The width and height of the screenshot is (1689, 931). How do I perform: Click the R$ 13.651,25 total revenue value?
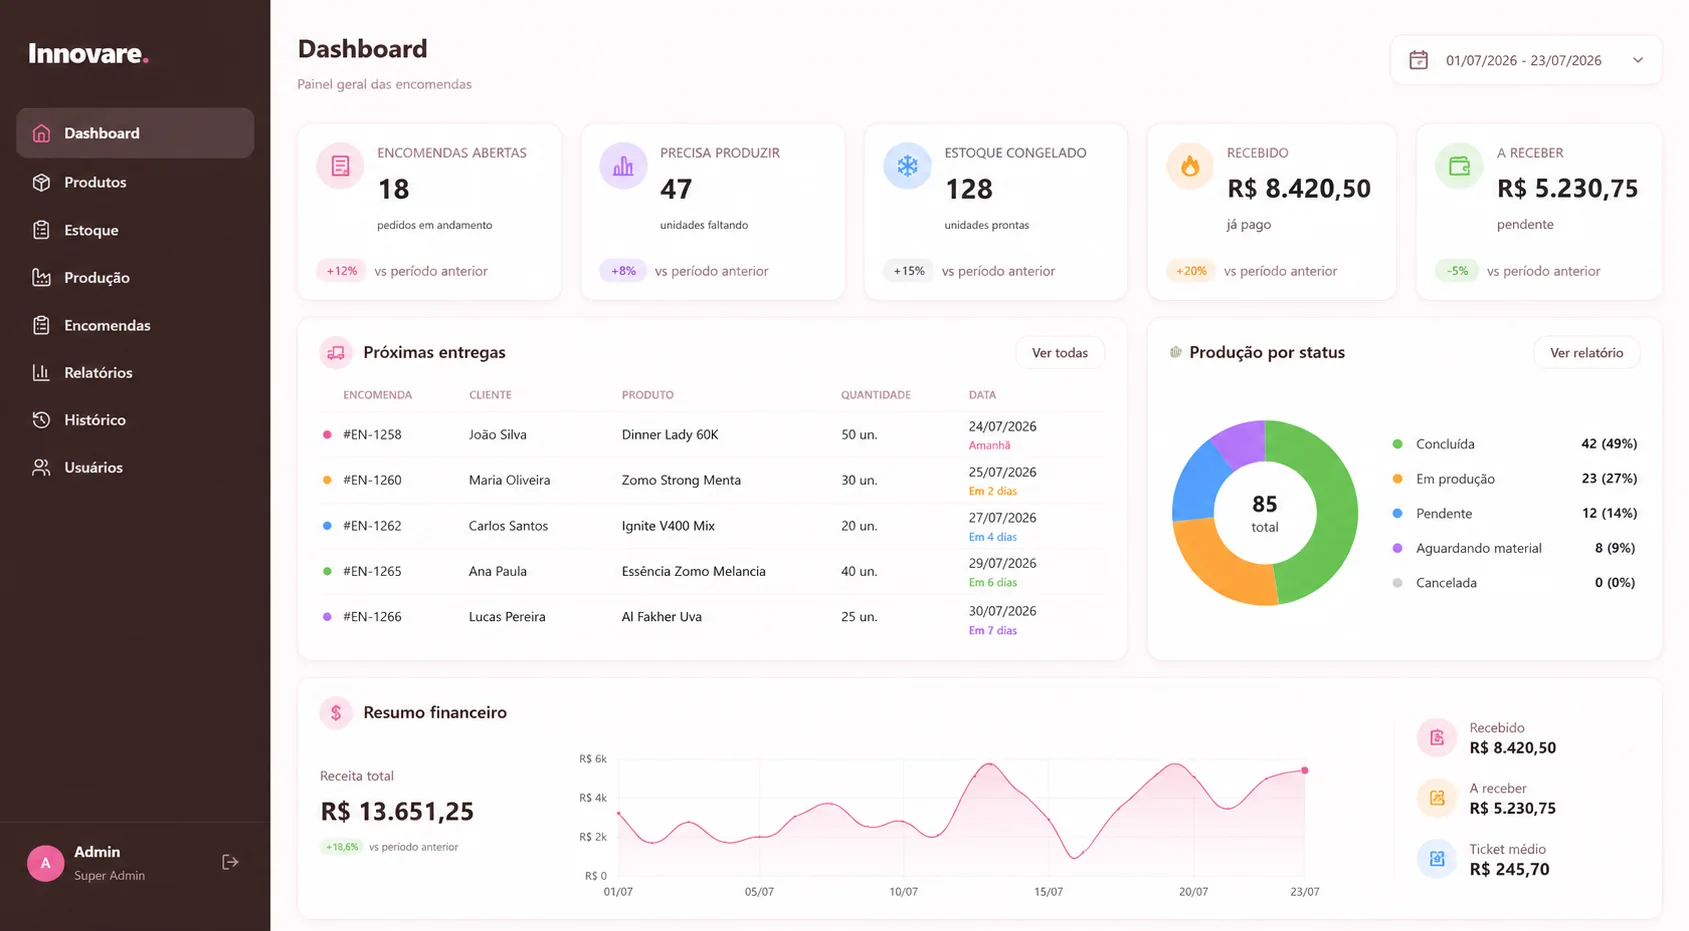tap(397, 812)
